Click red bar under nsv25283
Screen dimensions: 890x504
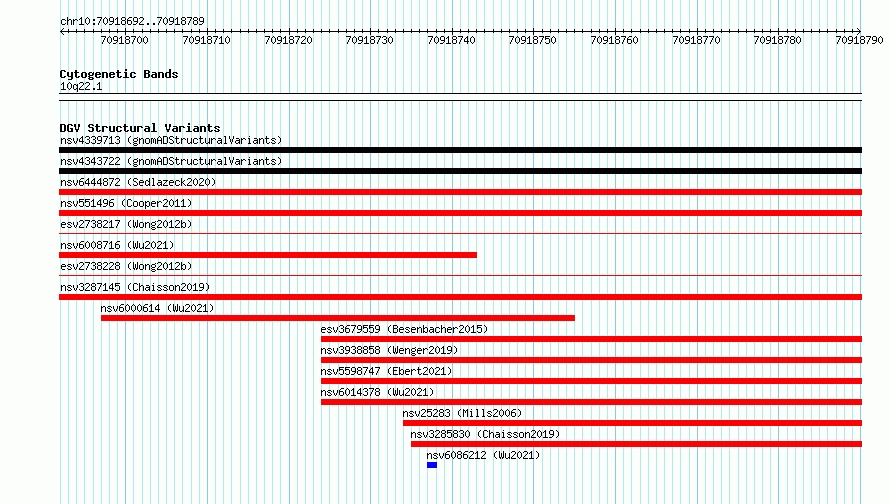632,423
